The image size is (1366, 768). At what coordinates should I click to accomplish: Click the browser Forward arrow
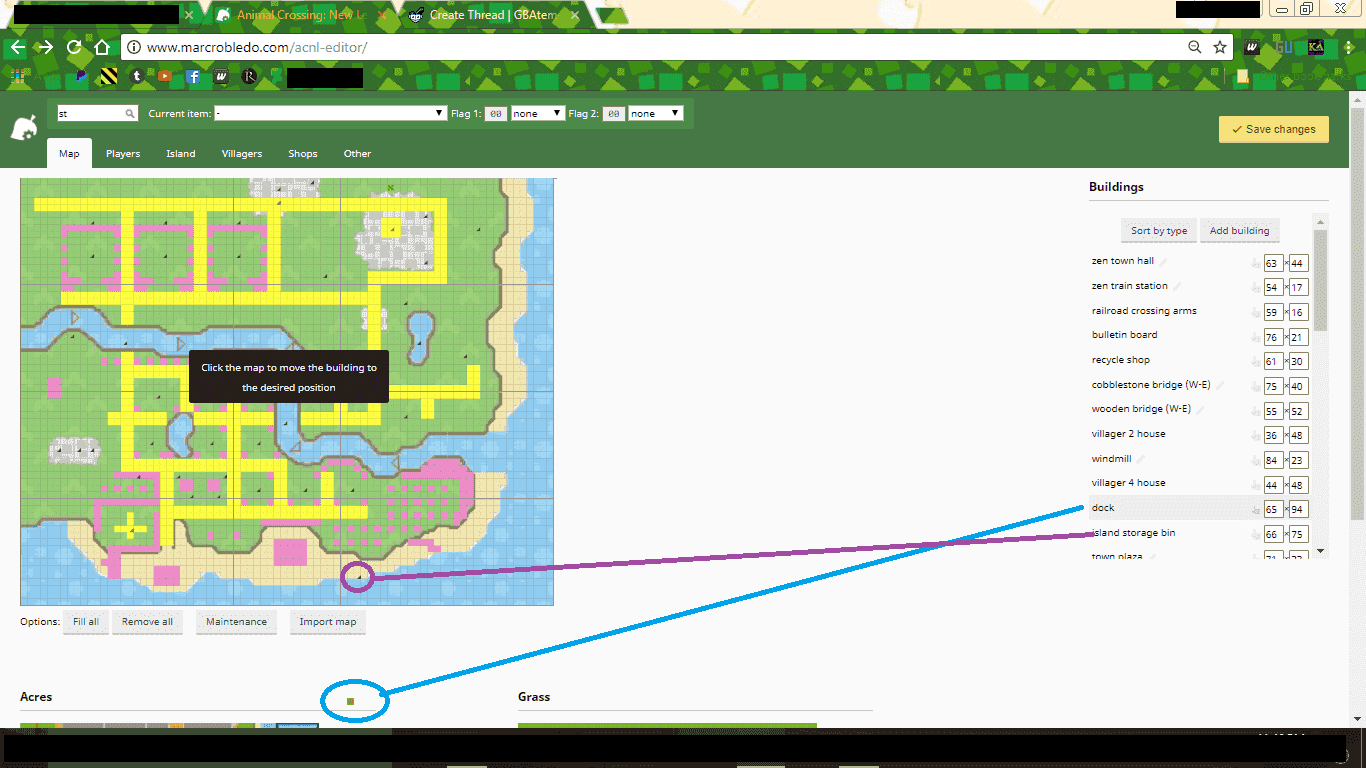45,47
